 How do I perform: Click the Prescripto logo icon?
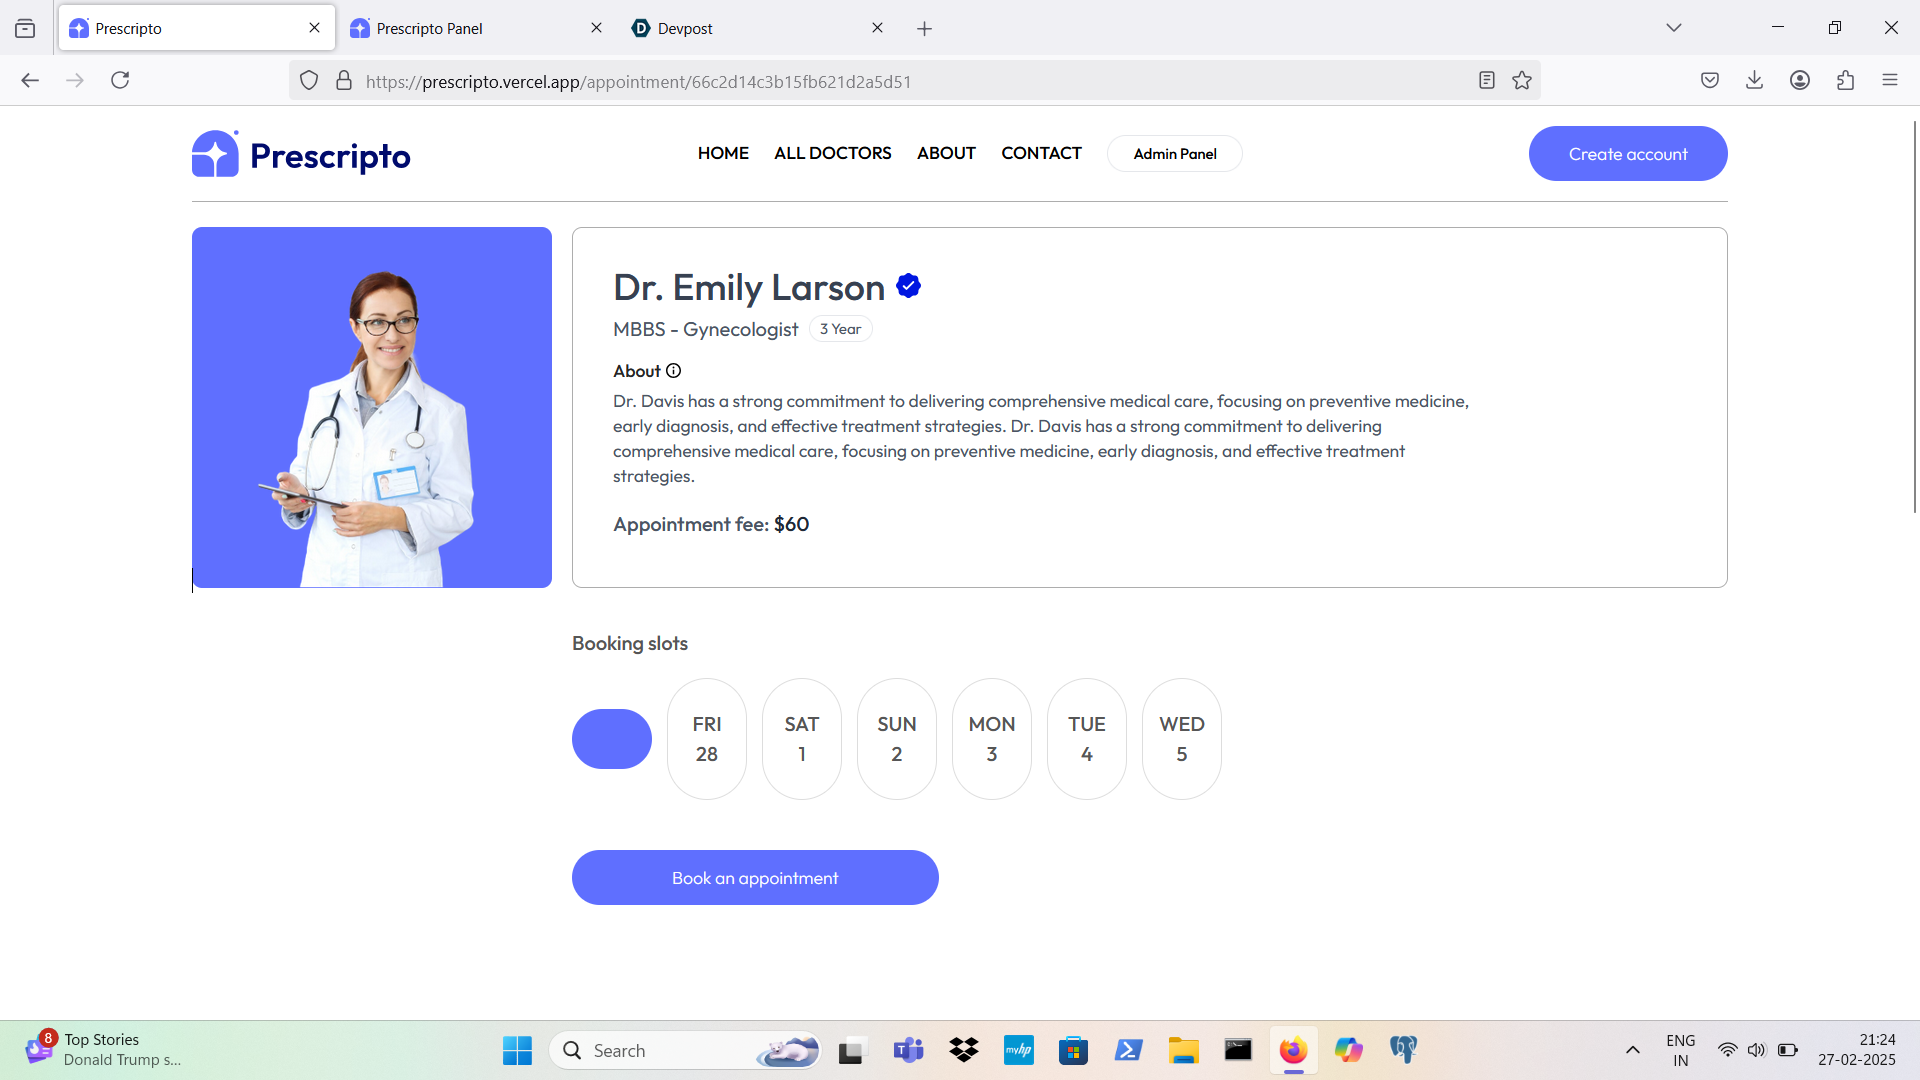[215, 154]
